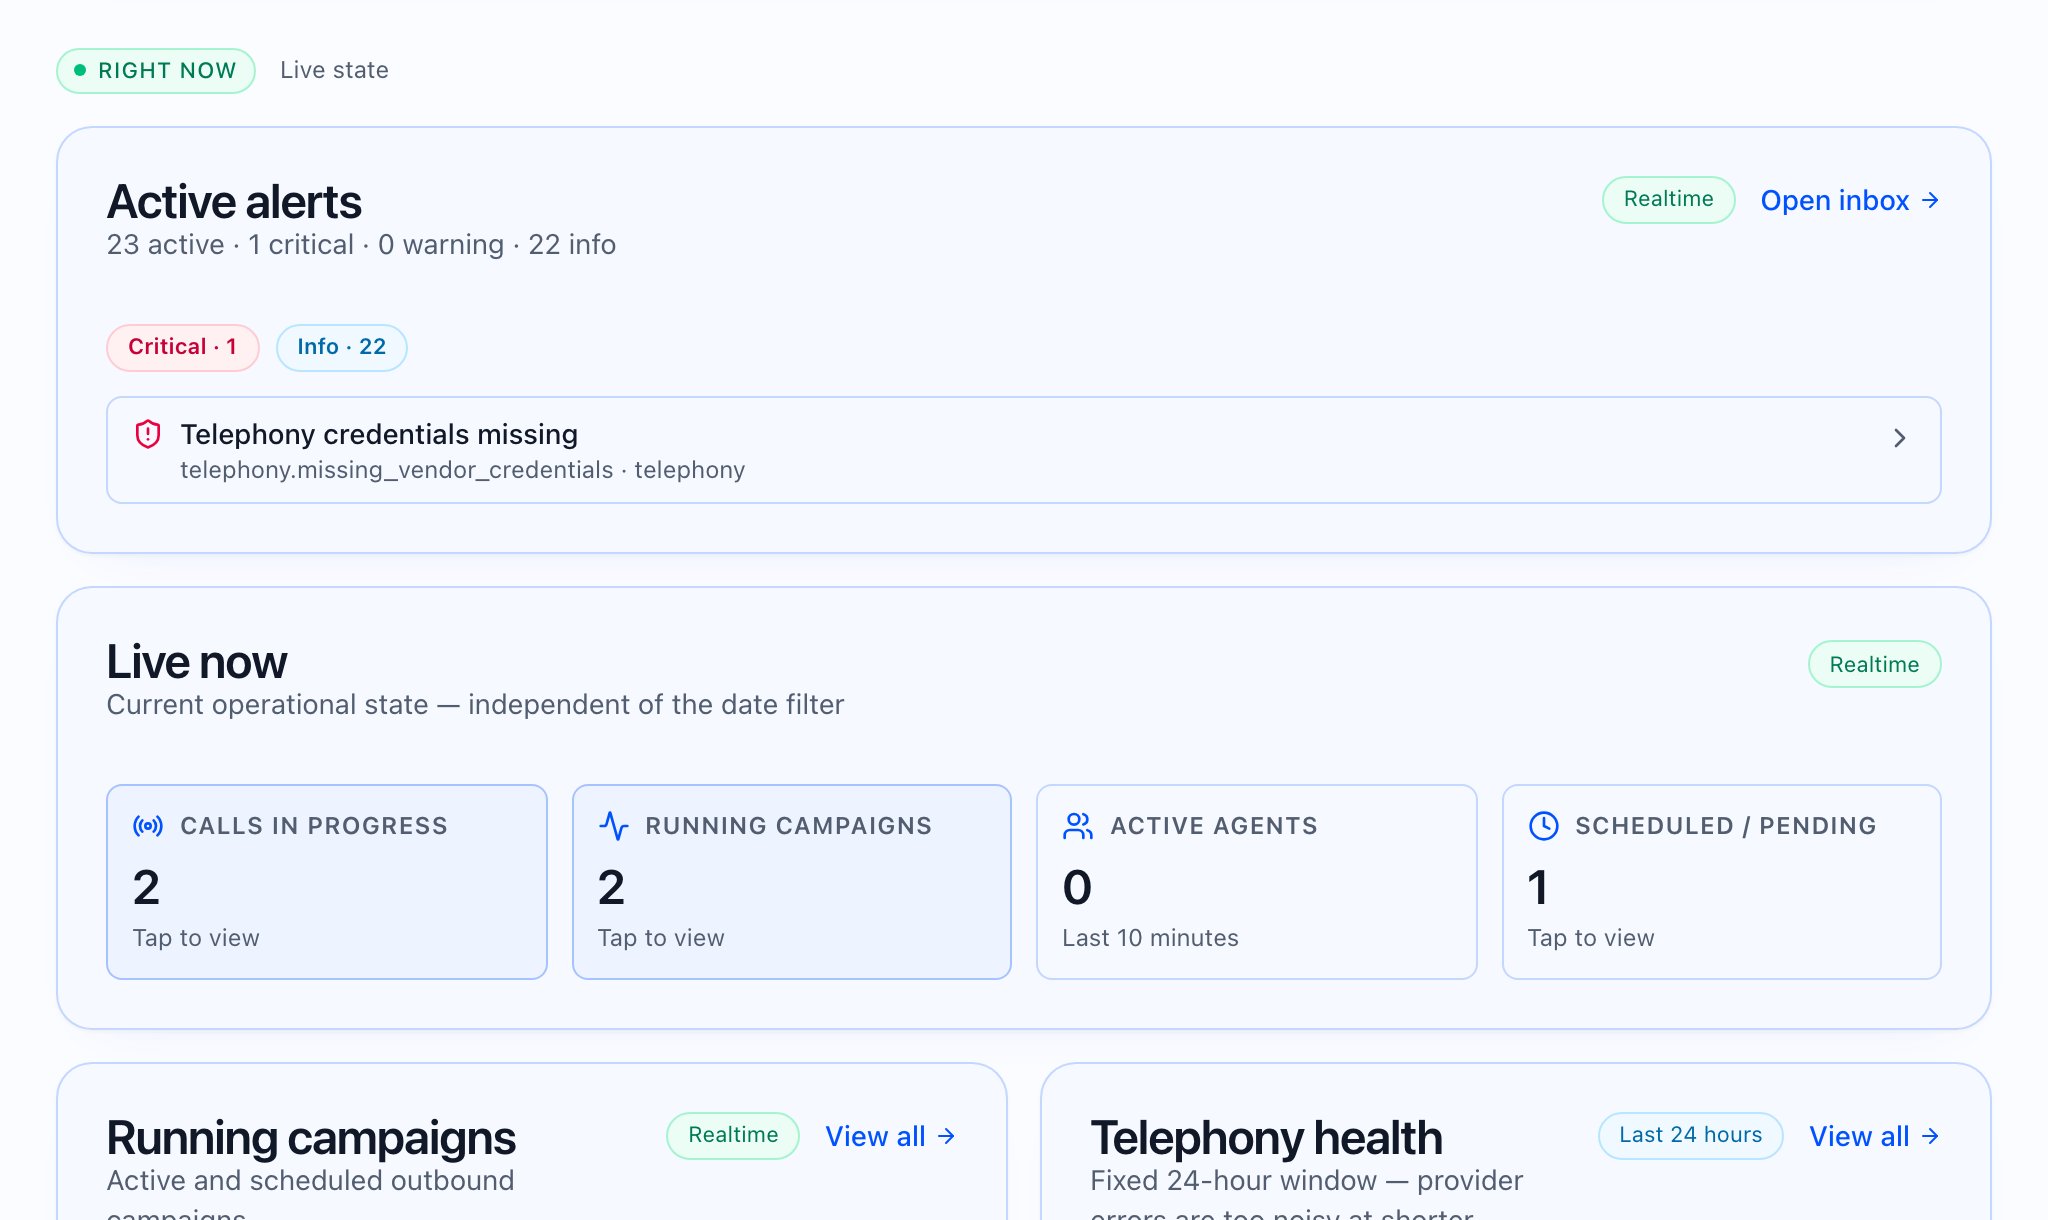Click the arrow beside Running campaigns View all
Viewport: 2048px width, 1220px height.
[946, 1136]
